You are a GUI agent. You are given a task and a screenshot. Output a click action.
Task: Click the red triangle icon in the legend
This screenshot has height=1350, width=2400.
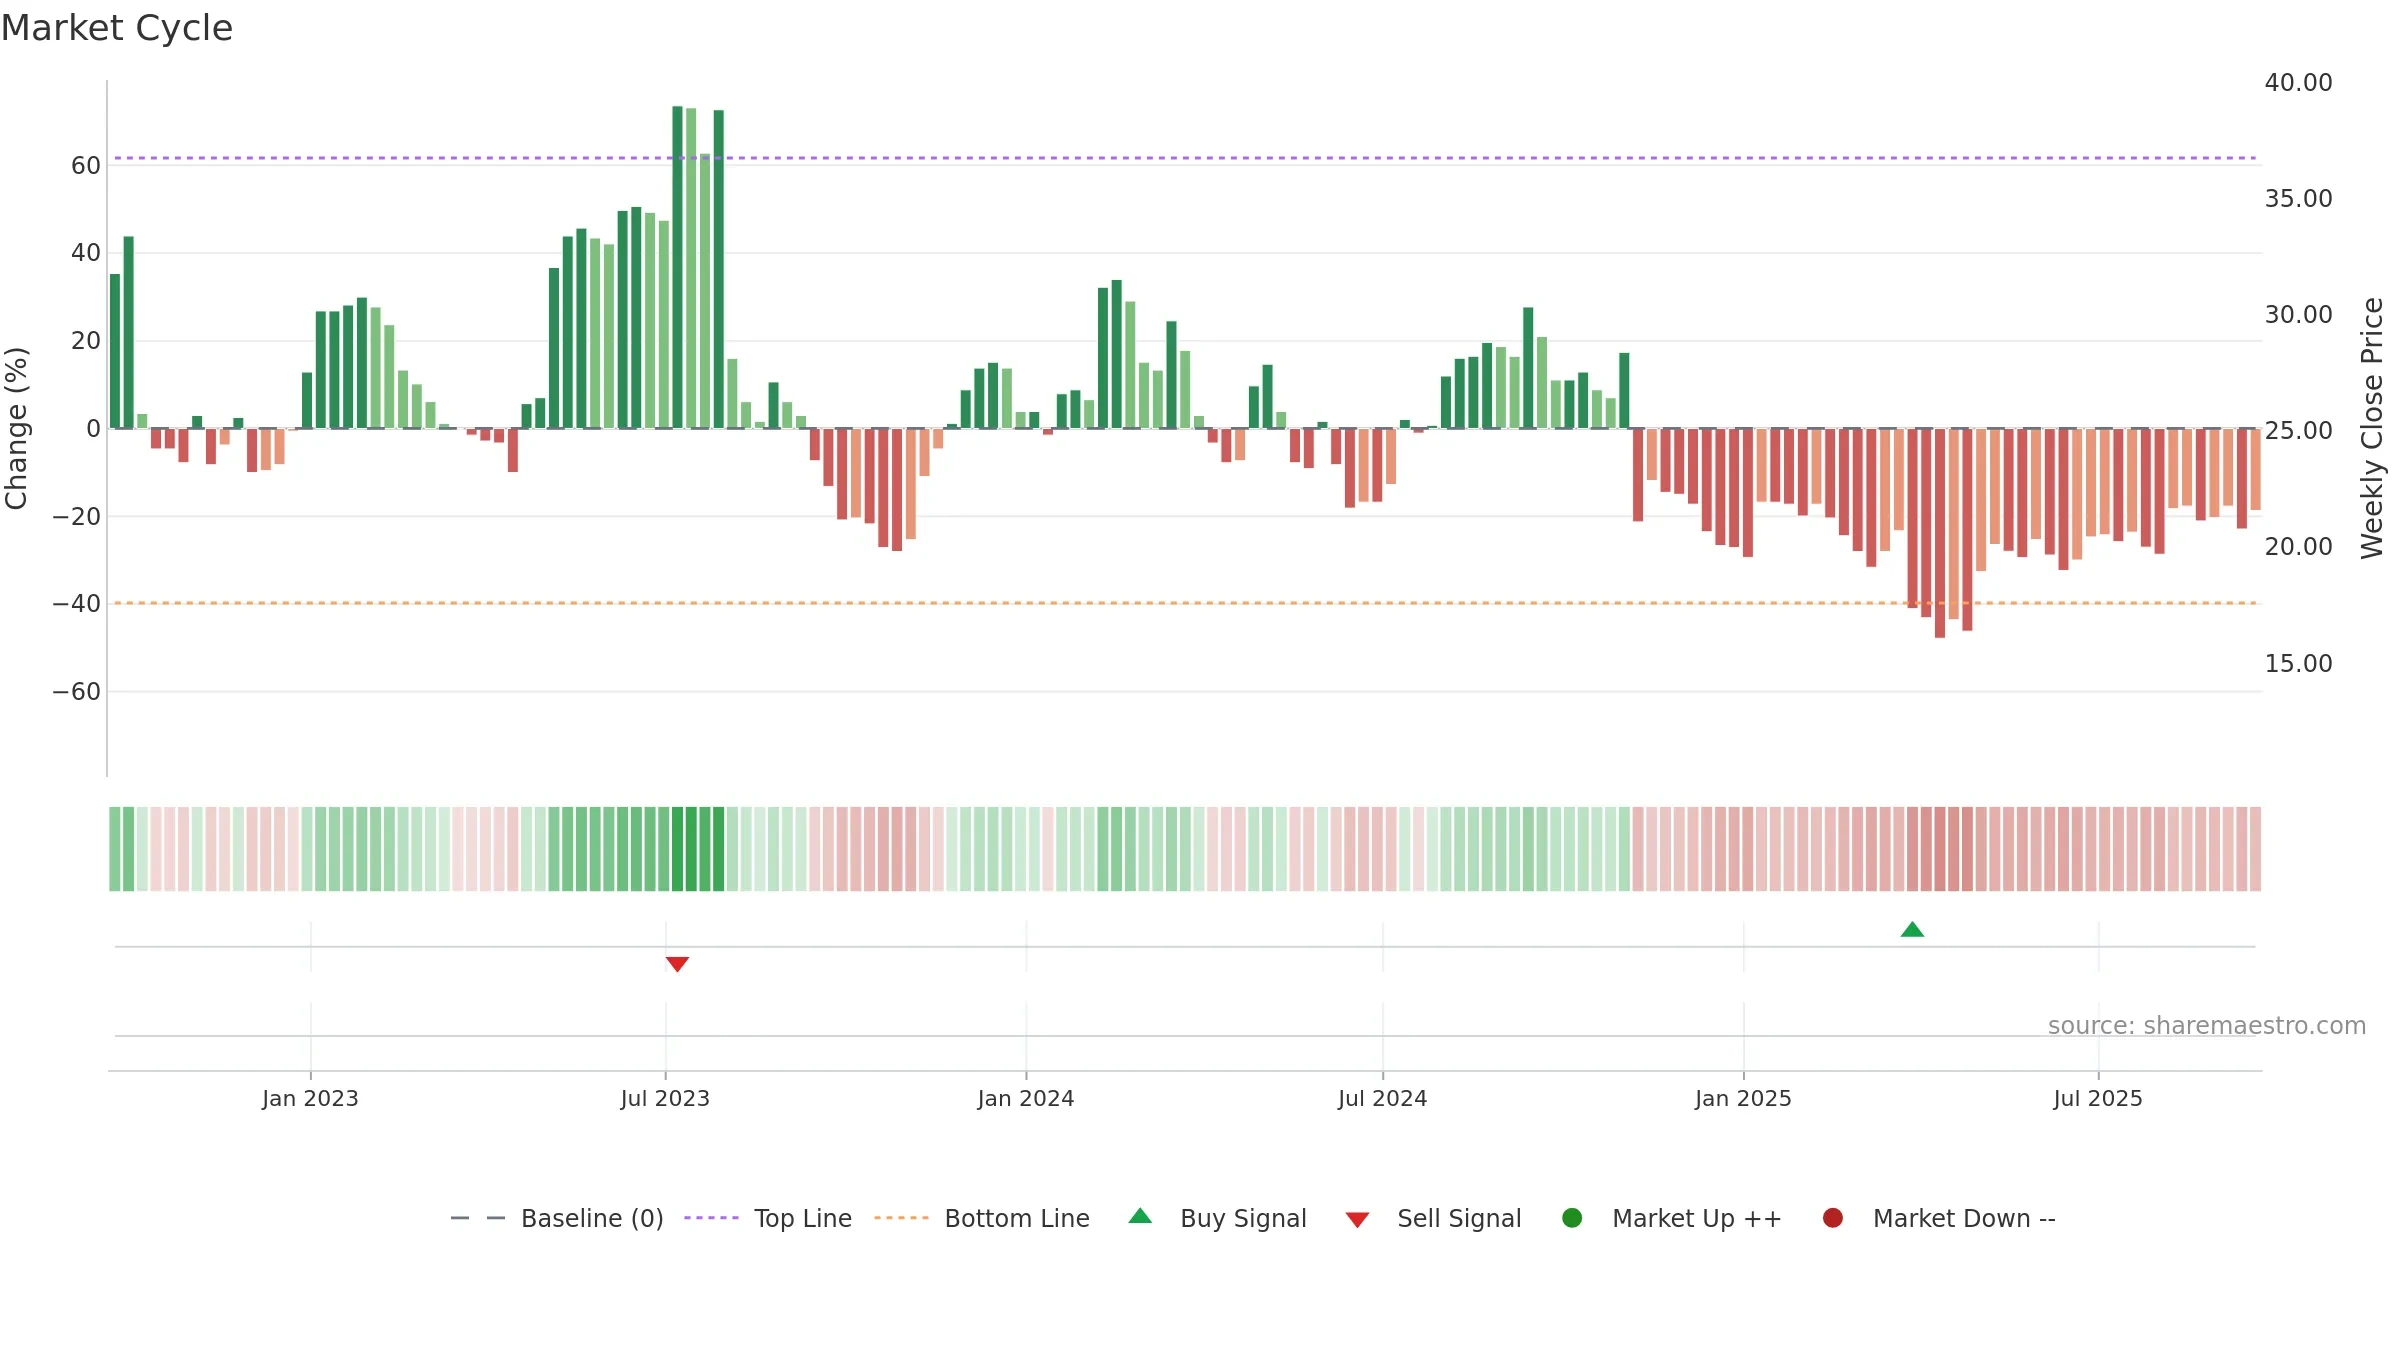point(1357,1220)
